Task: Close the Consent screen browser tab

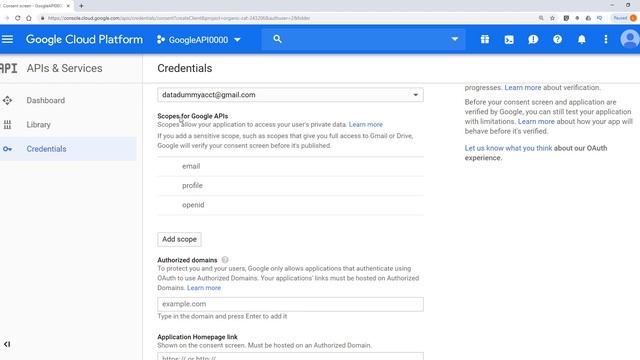Action: tap(68, 6)
